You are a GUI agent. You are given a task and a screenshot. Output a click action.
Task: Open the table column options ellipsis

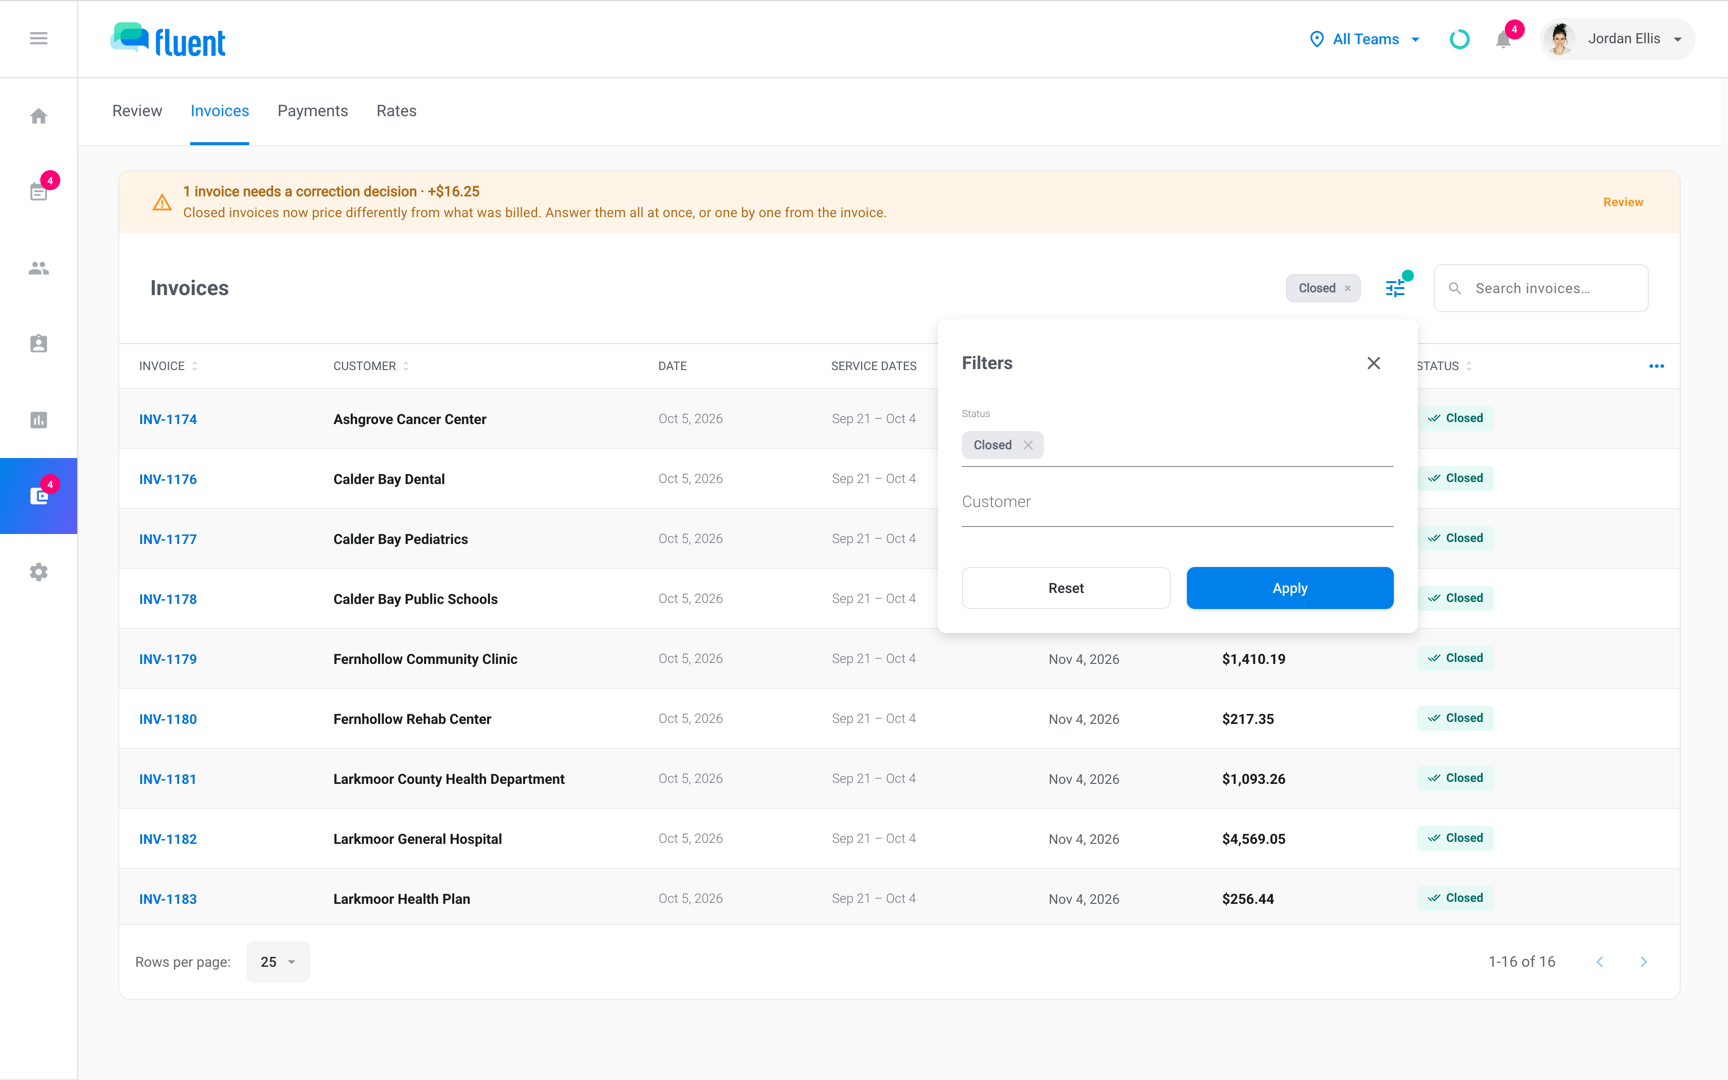[x=1656, y=366]
